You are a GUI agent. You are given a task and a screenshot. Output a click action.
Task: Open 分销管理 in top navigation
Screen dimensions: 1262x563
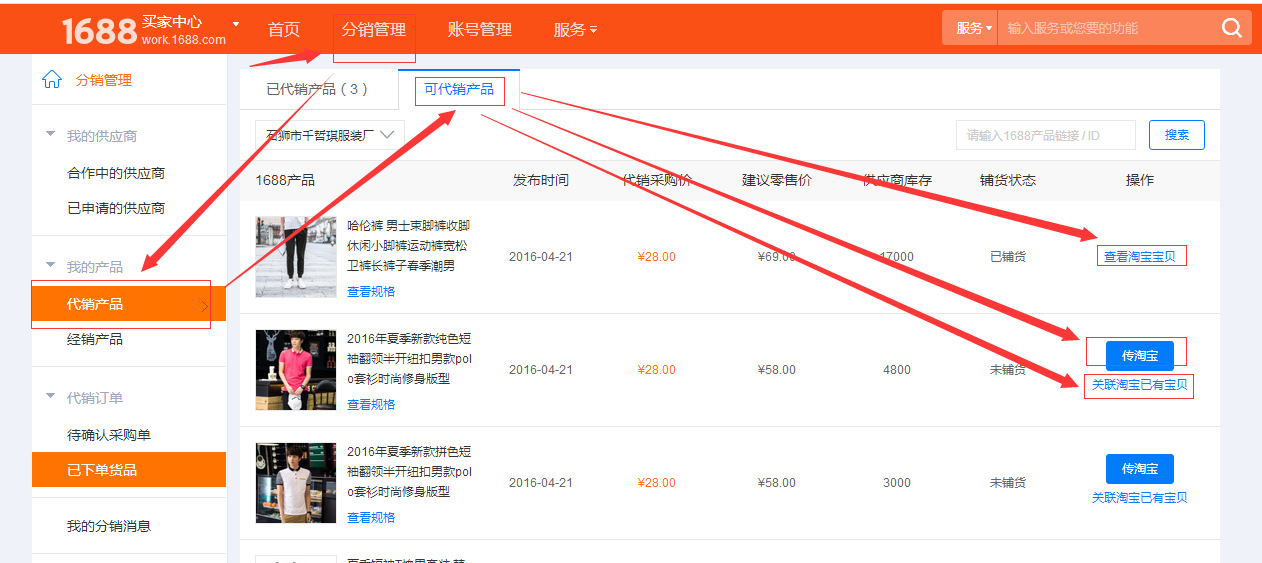374,29
